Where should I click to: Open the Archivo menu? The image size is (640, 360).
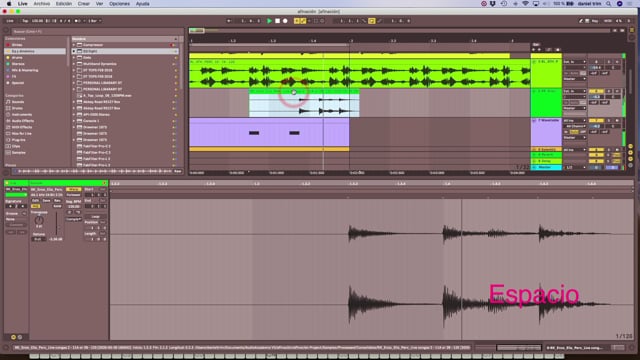[x=42, y=4]
